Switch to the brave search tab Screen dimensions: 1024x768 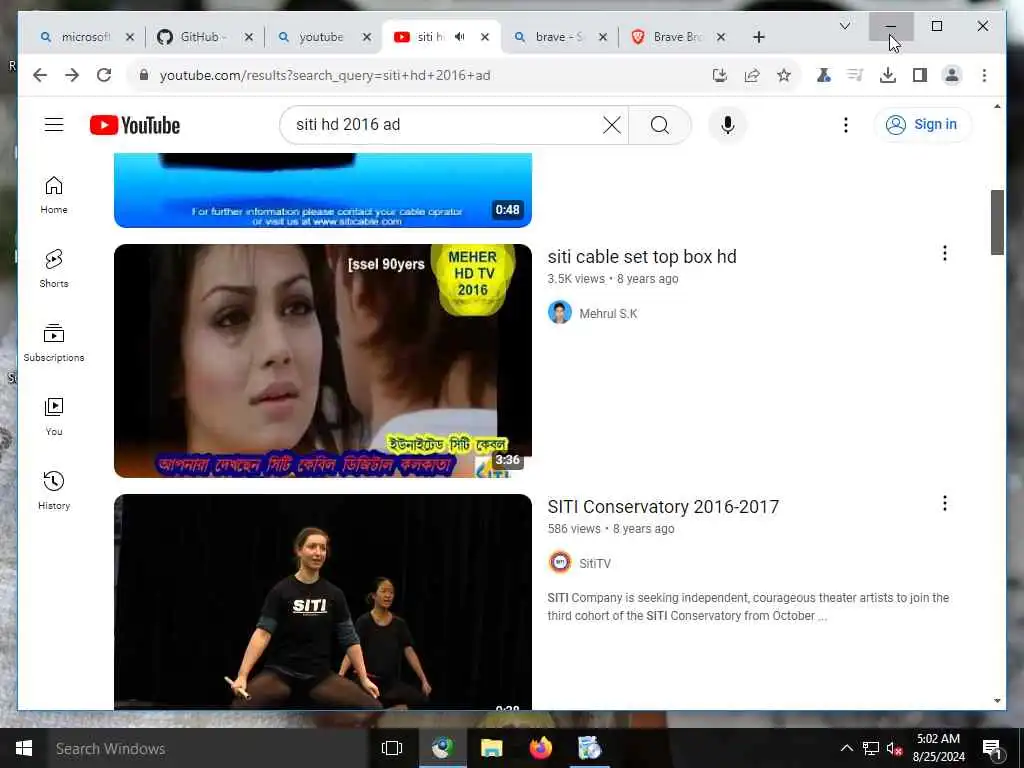tap(558, 37)
